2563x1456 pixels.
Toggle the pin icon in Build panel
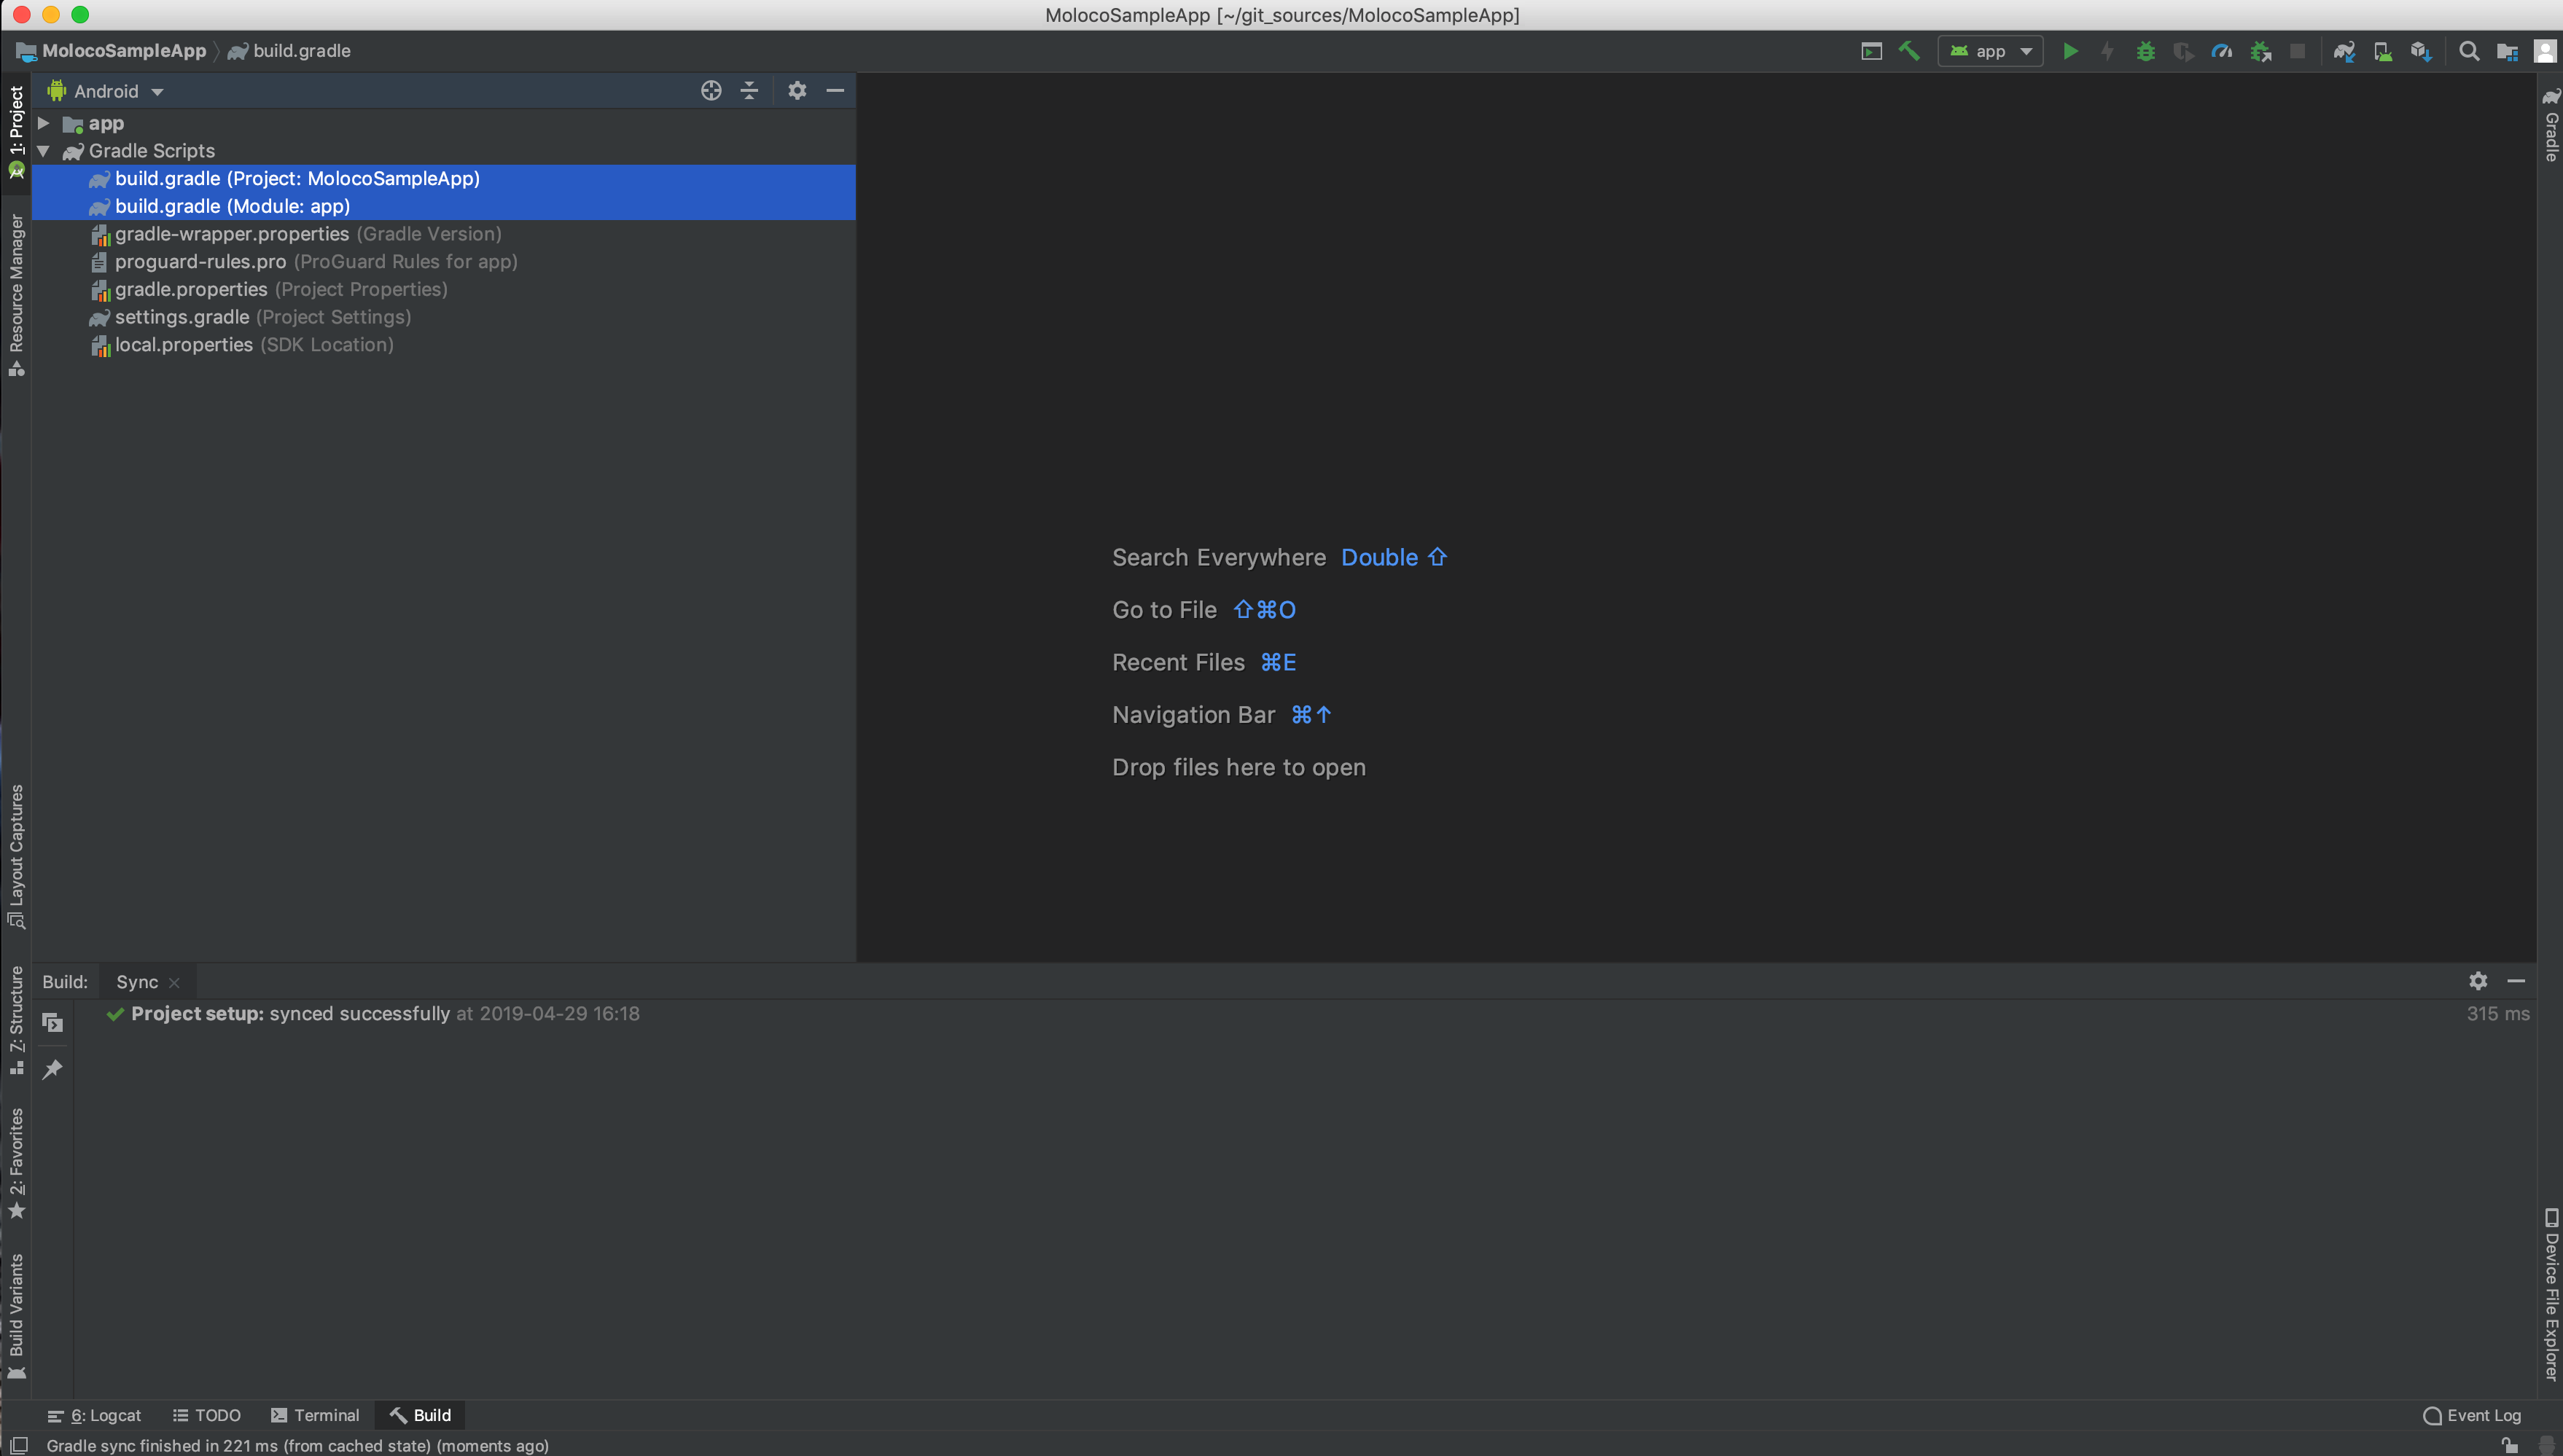pos(53,1069)
